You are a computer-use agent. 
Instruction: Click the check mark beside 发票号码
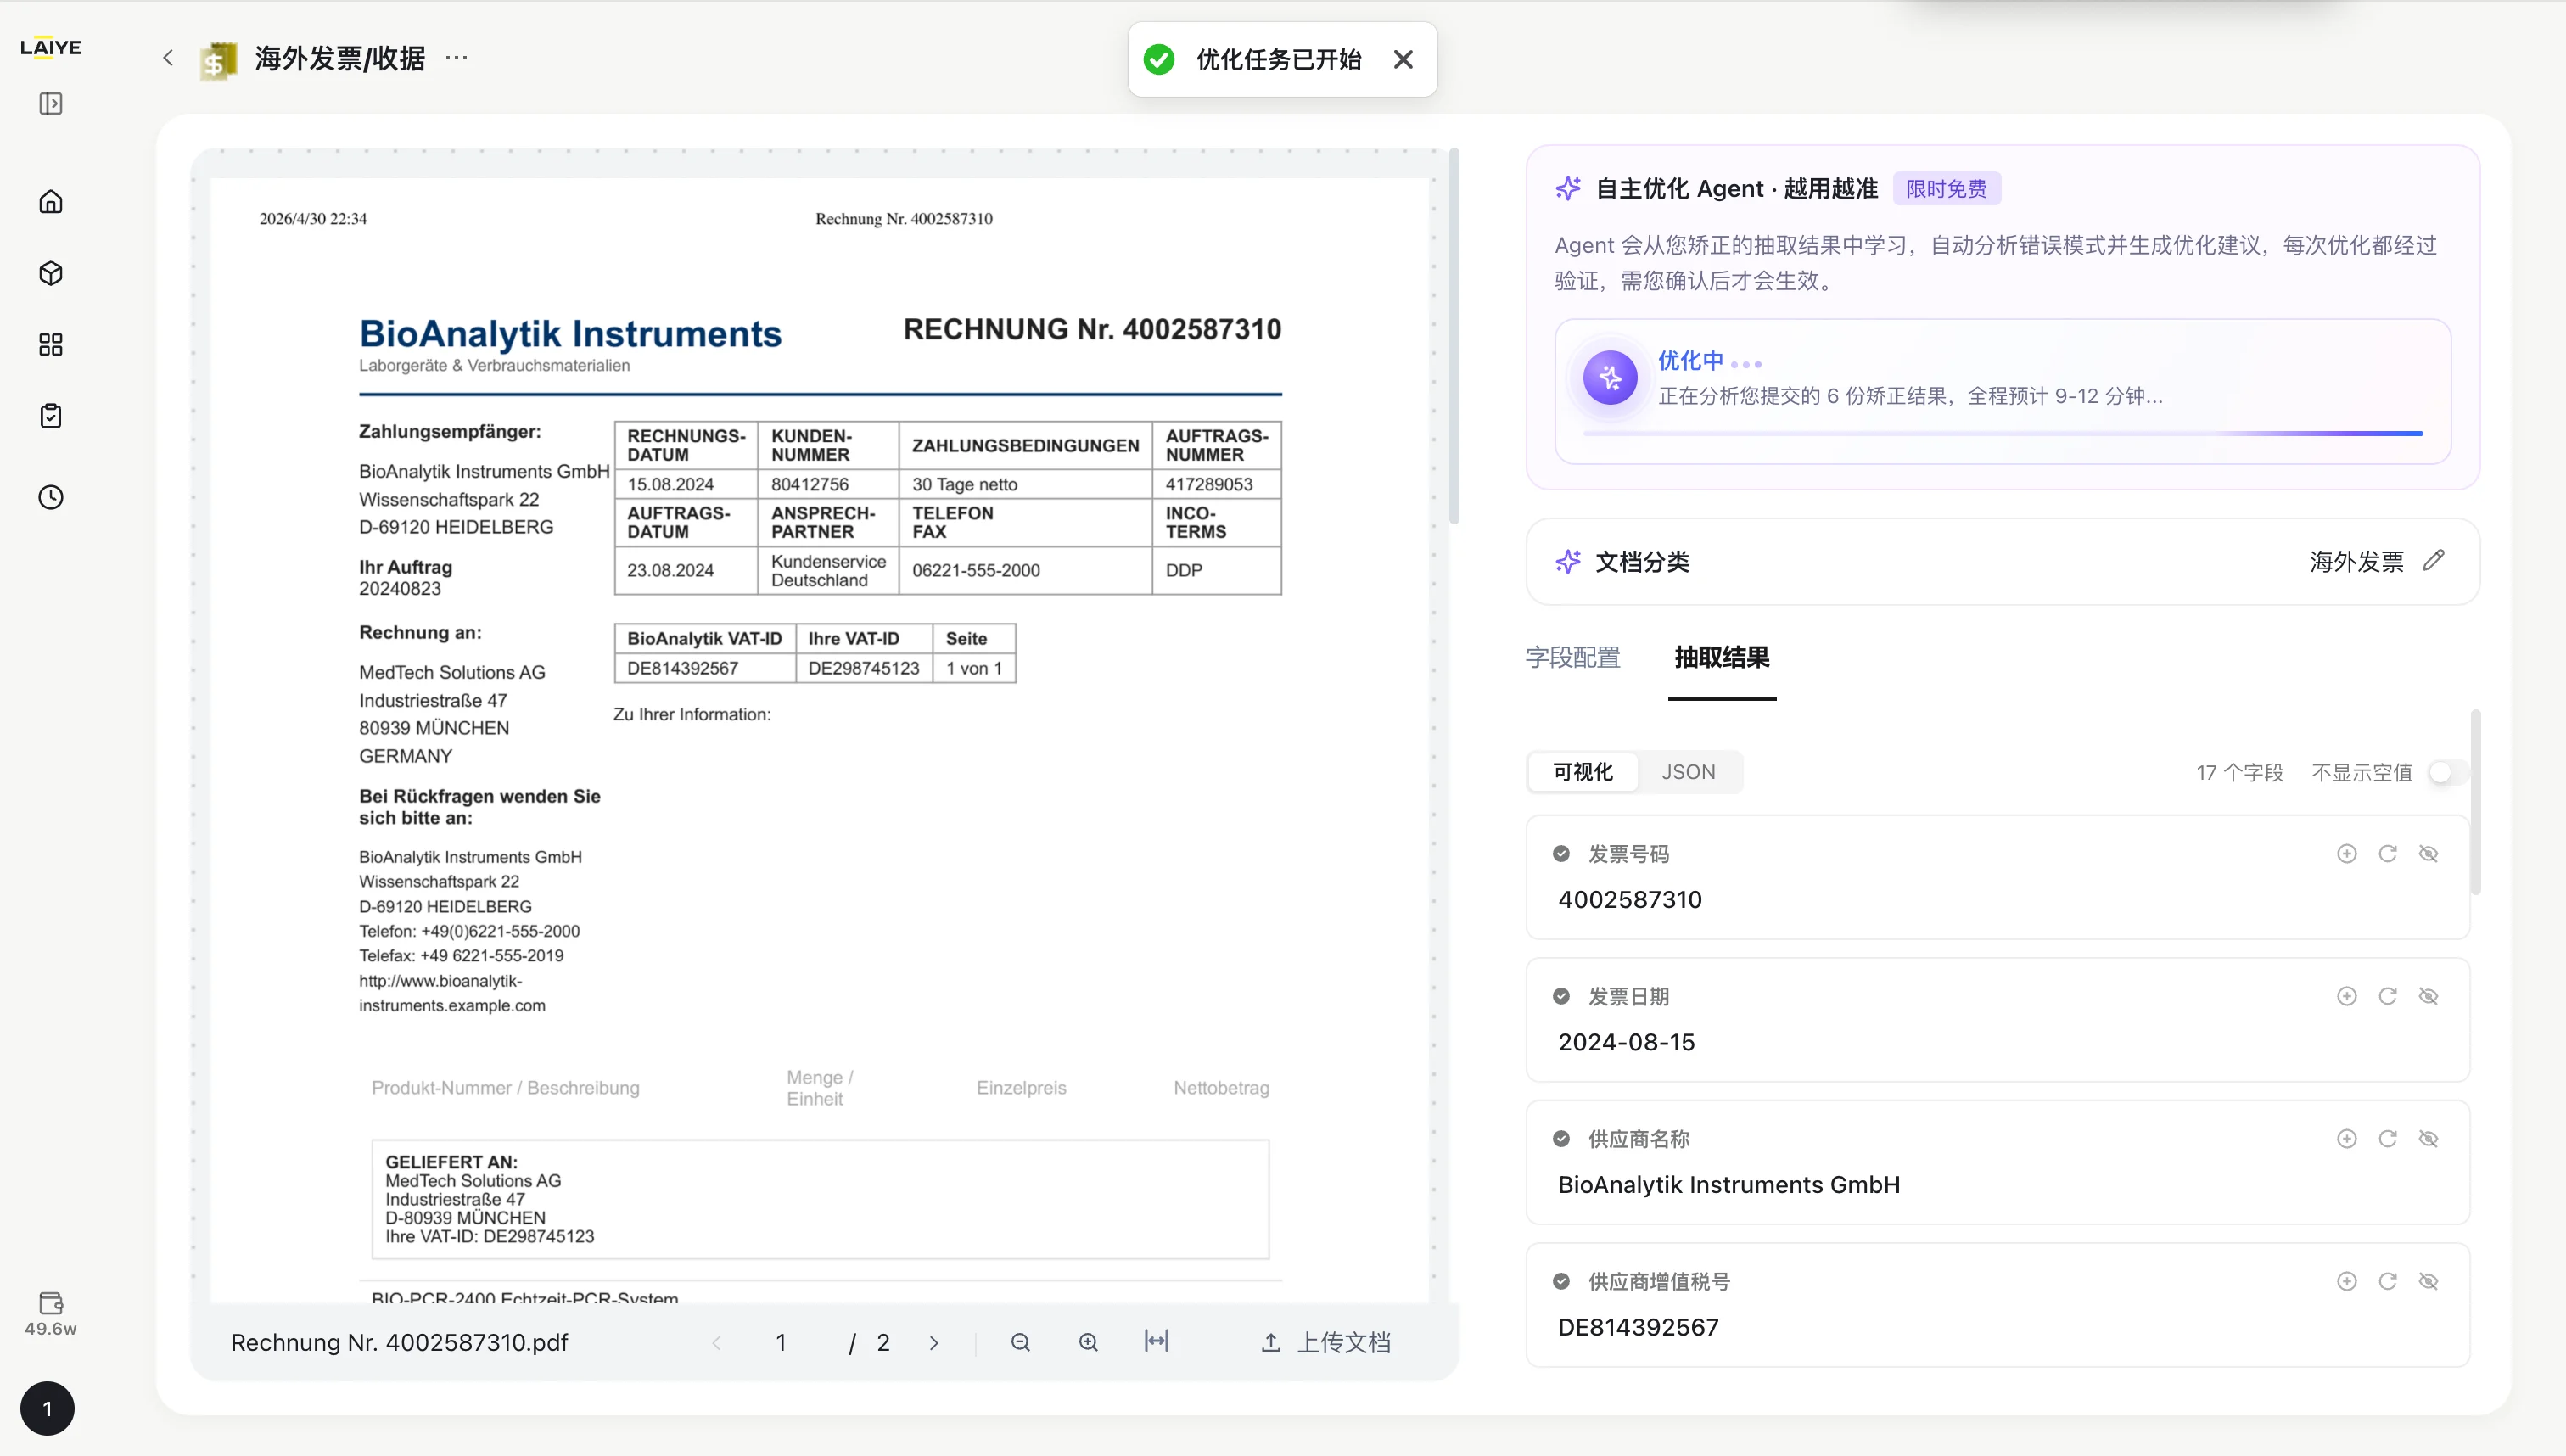coord(1561,854)
